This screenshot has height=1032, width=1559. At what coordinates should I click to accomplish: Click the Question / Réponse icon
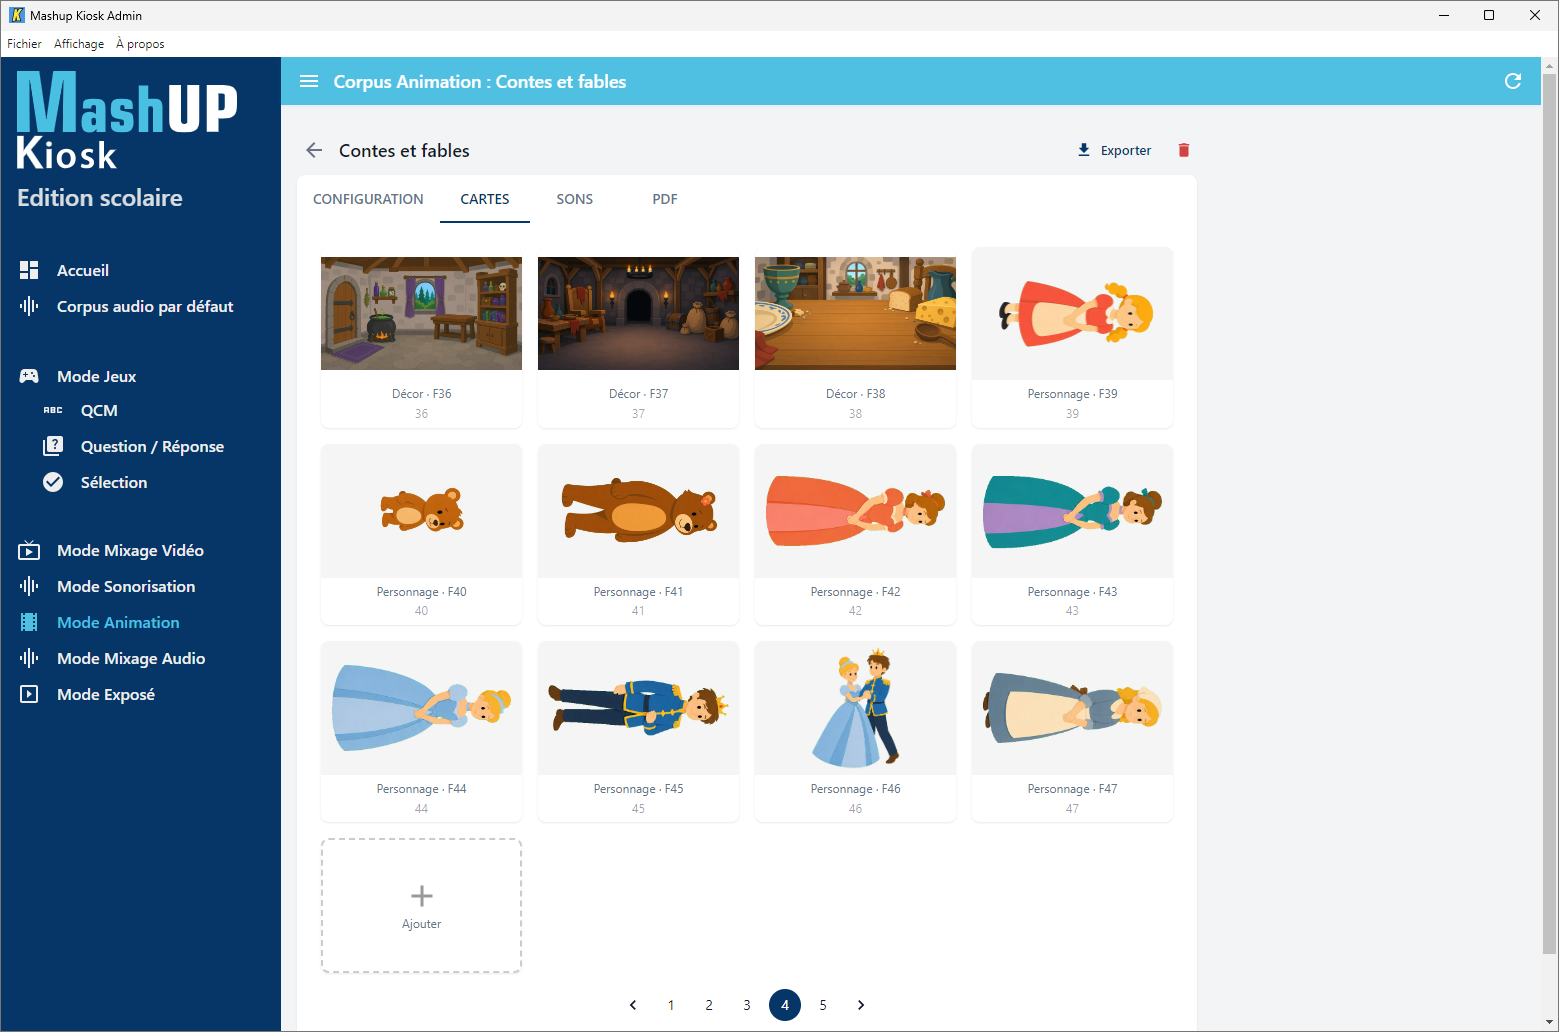pos(53,446)
